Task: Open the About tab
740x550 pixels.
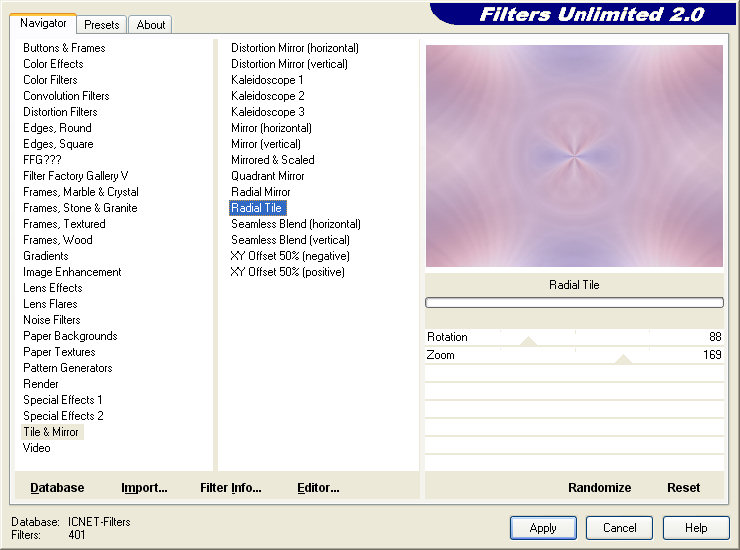Action: (x=151, y=25)
